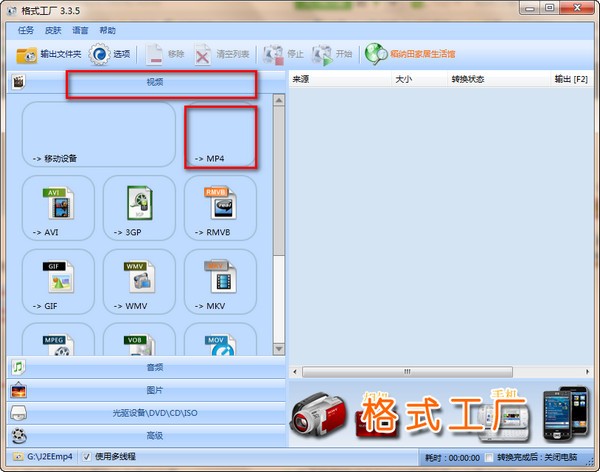The height and width of the screenshot is (472, 600).
Task: Select the GIF conversion icon
Action: [x=58, y=277]
